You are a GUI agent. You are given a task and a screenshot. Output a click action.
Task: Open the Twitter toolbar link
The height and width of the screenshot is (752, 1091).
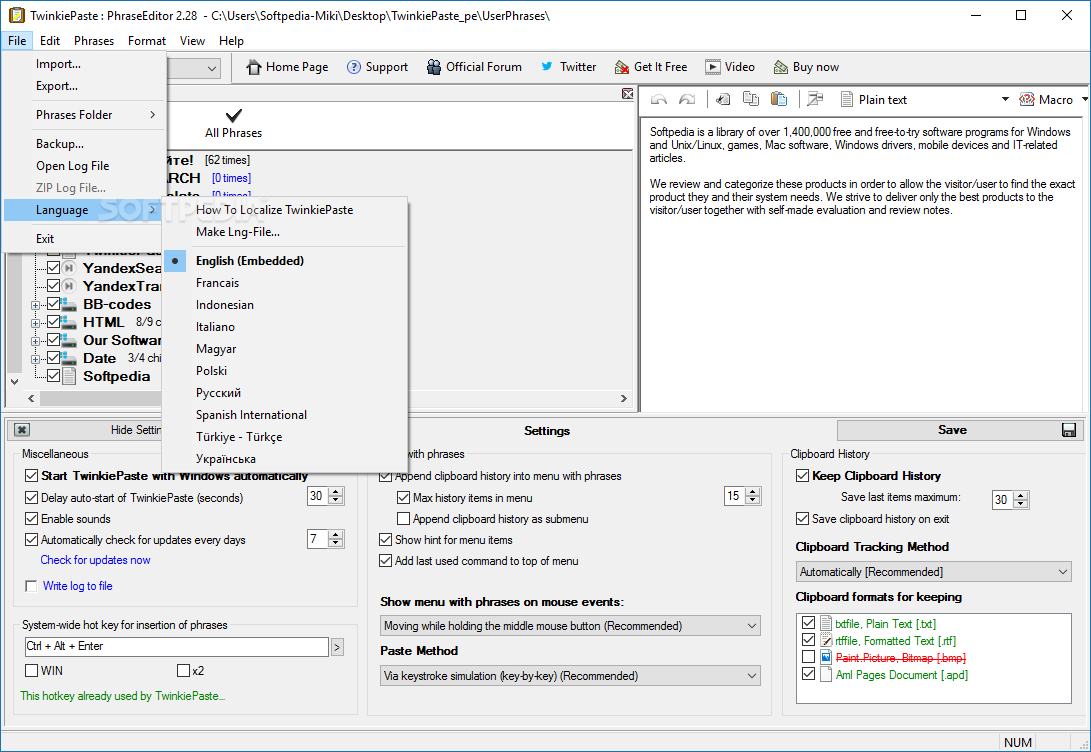(568, 67)
